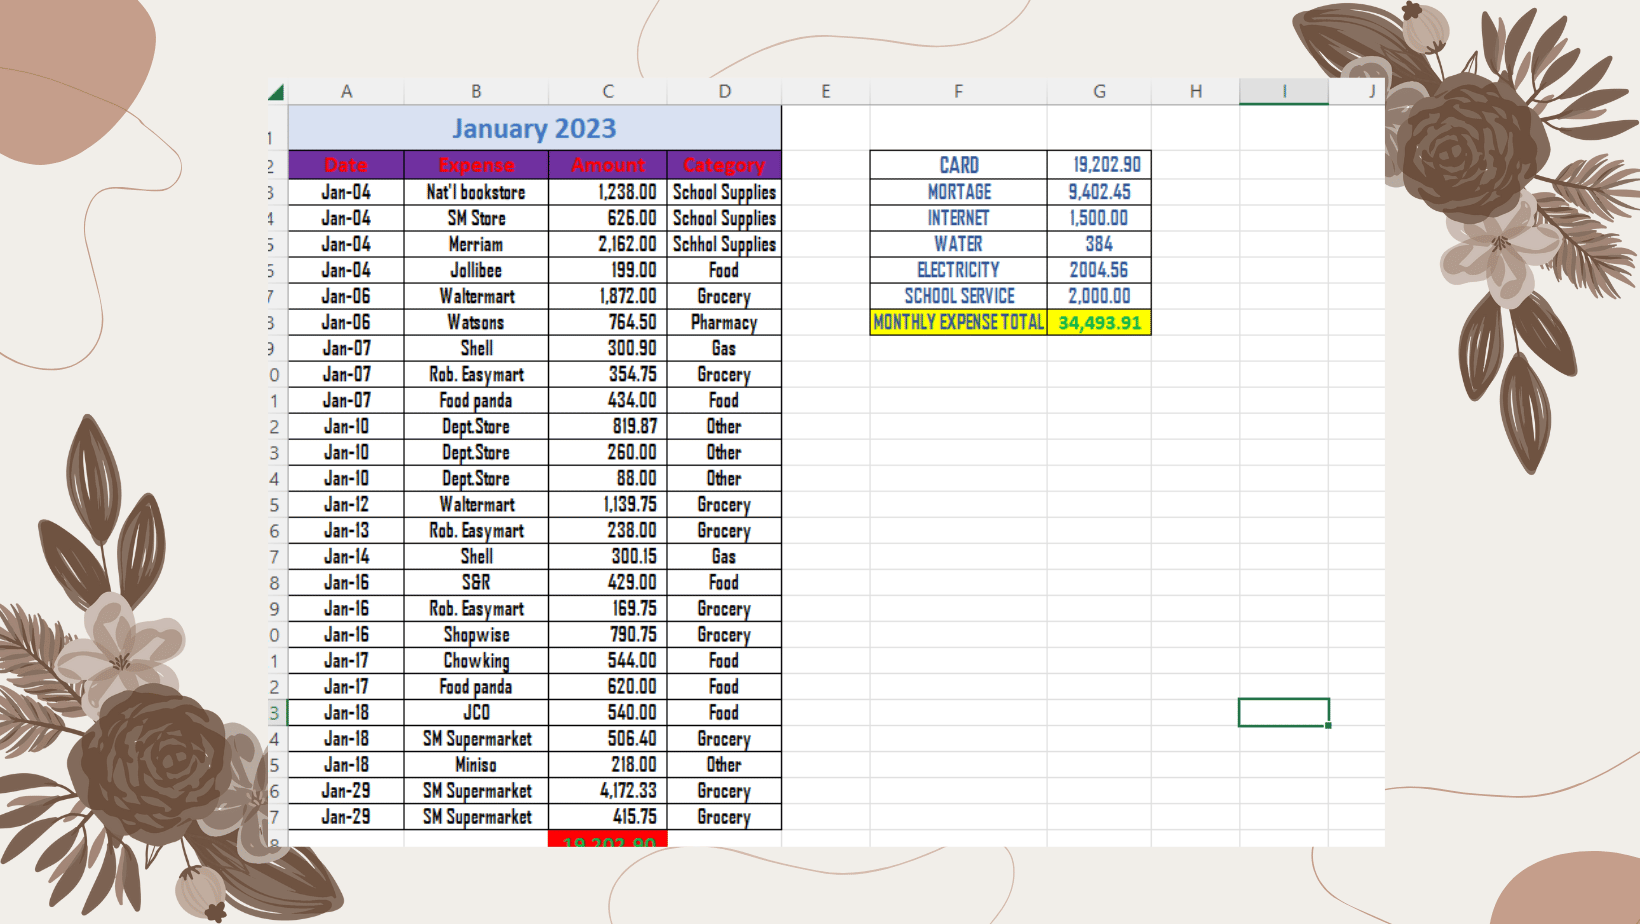Select the Jollibee expense cell
The width and height of the screenshot is (1640, 924).
(476, 270)
